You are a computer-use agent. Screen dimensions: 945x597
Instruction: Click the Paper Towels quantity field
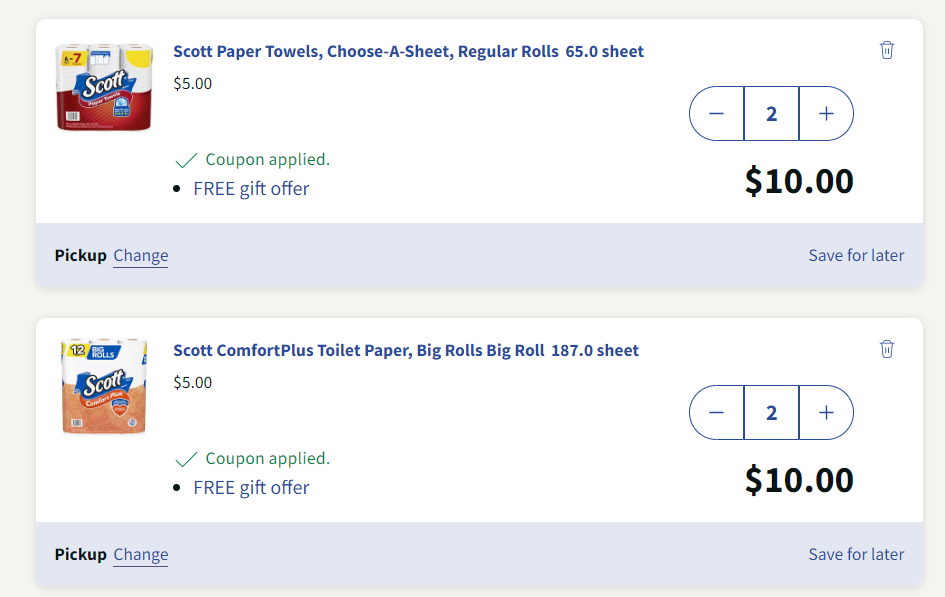[771, 114]
